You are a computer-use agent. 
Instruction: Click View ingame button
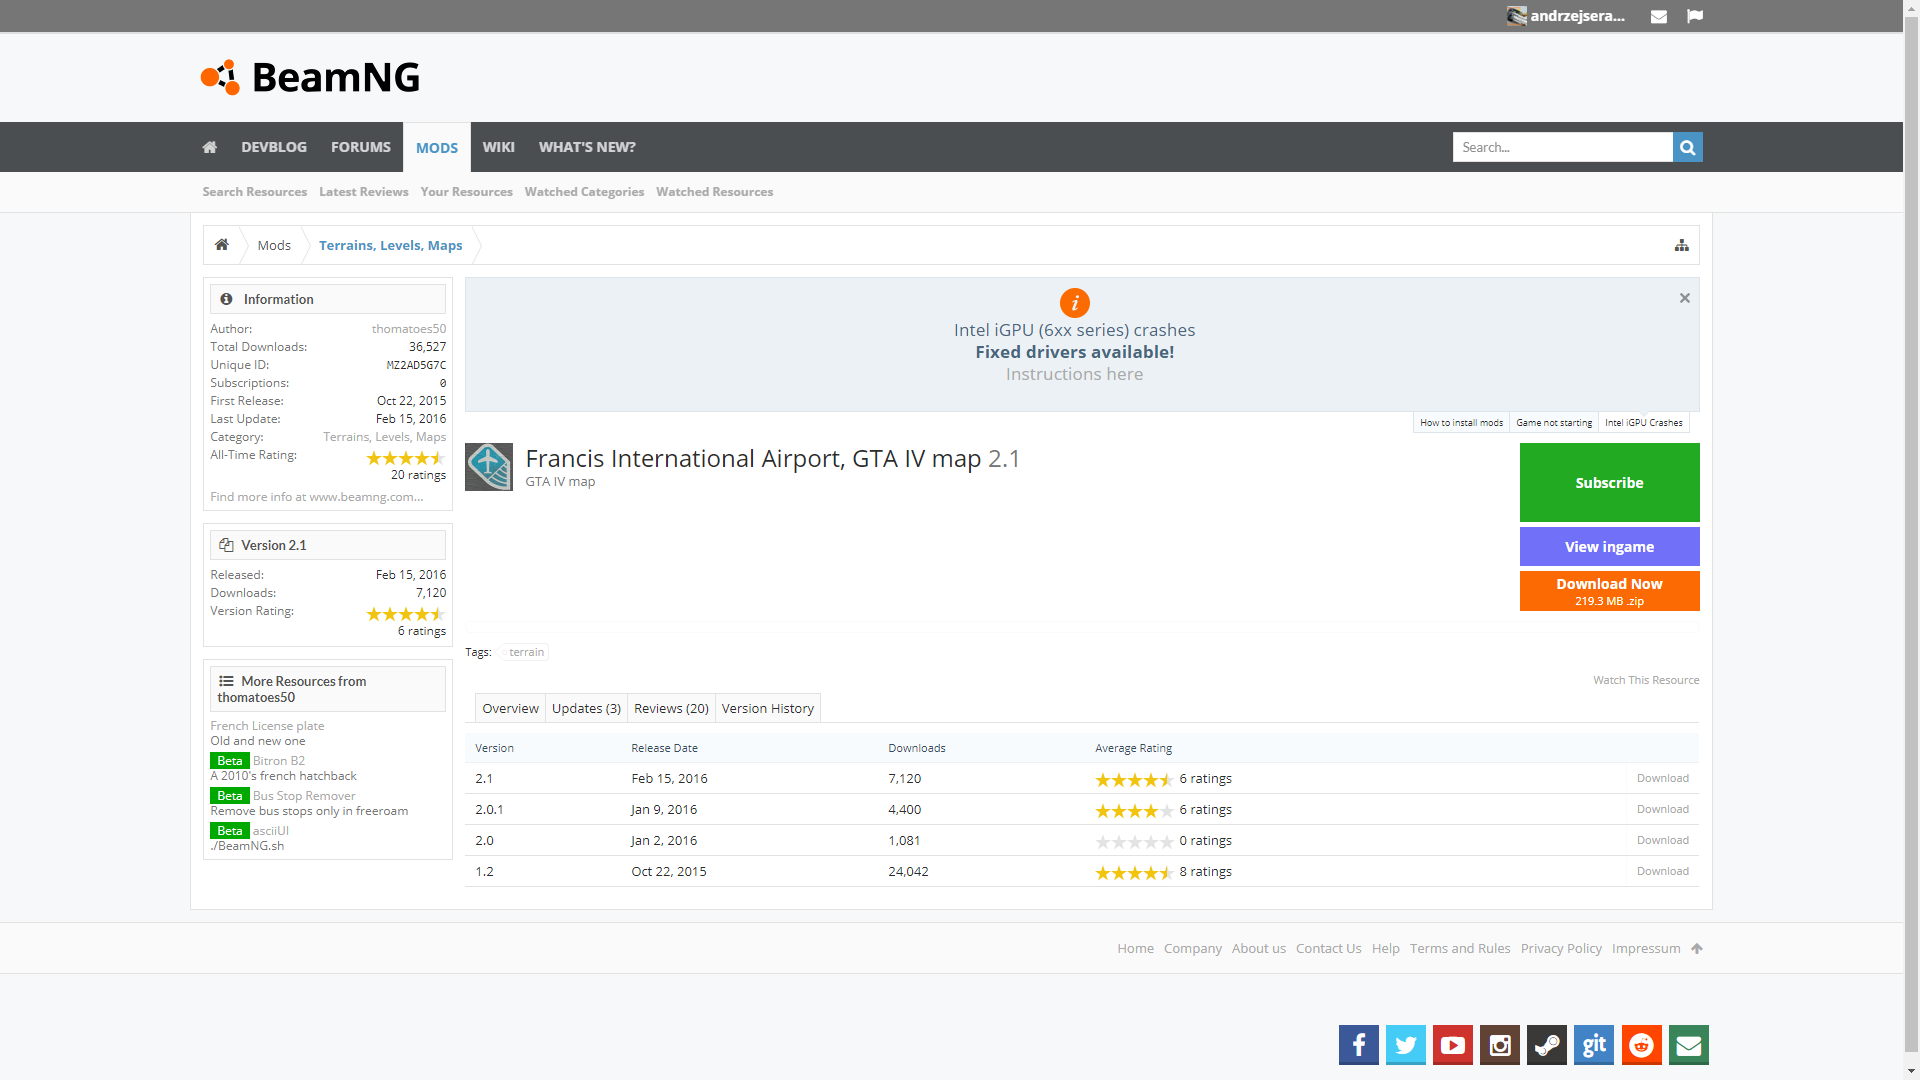[x=1609, y=546]
